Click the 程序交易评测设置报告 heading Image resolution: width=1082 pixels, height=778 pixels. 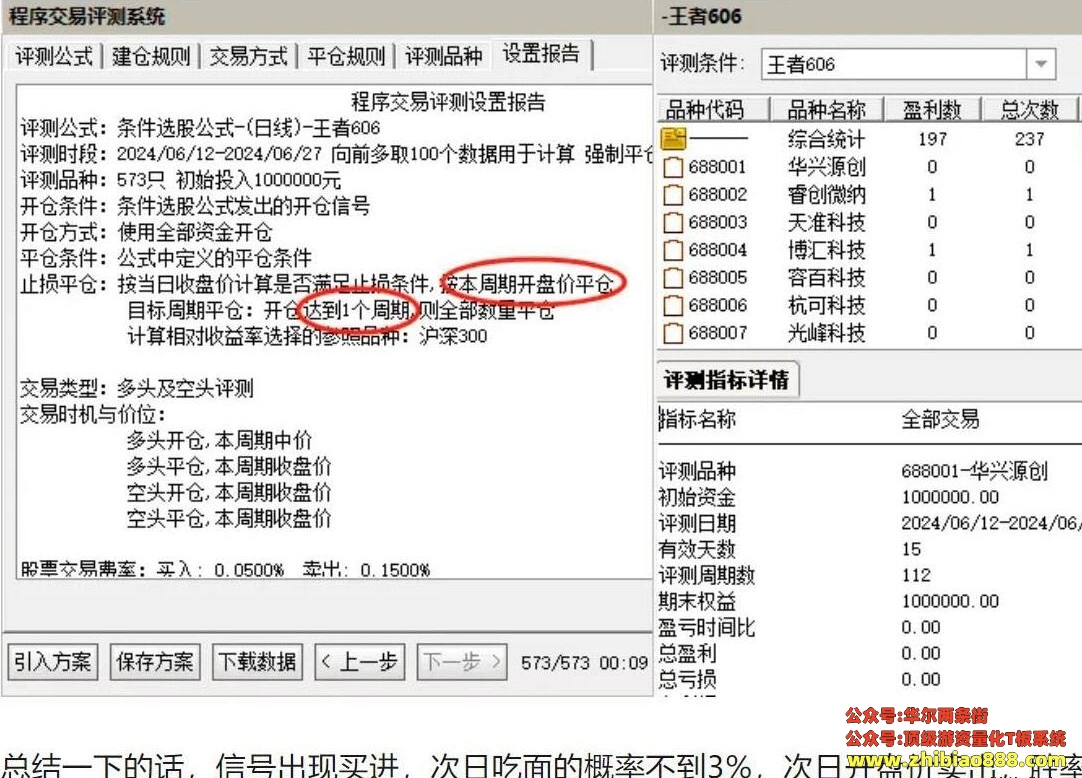point(449,101)
